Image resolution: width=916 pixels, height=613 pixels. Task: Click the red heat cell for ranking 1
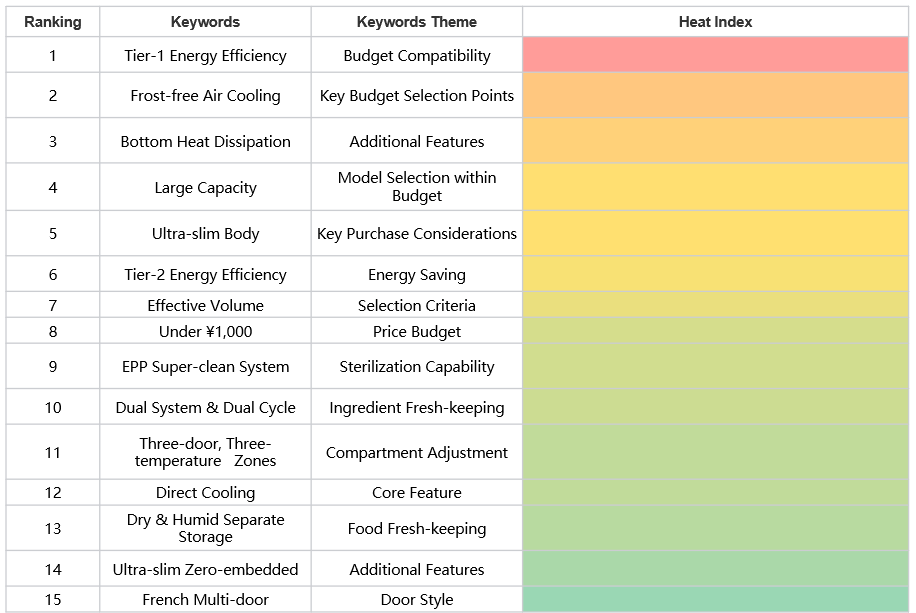(x=715, y=55)
